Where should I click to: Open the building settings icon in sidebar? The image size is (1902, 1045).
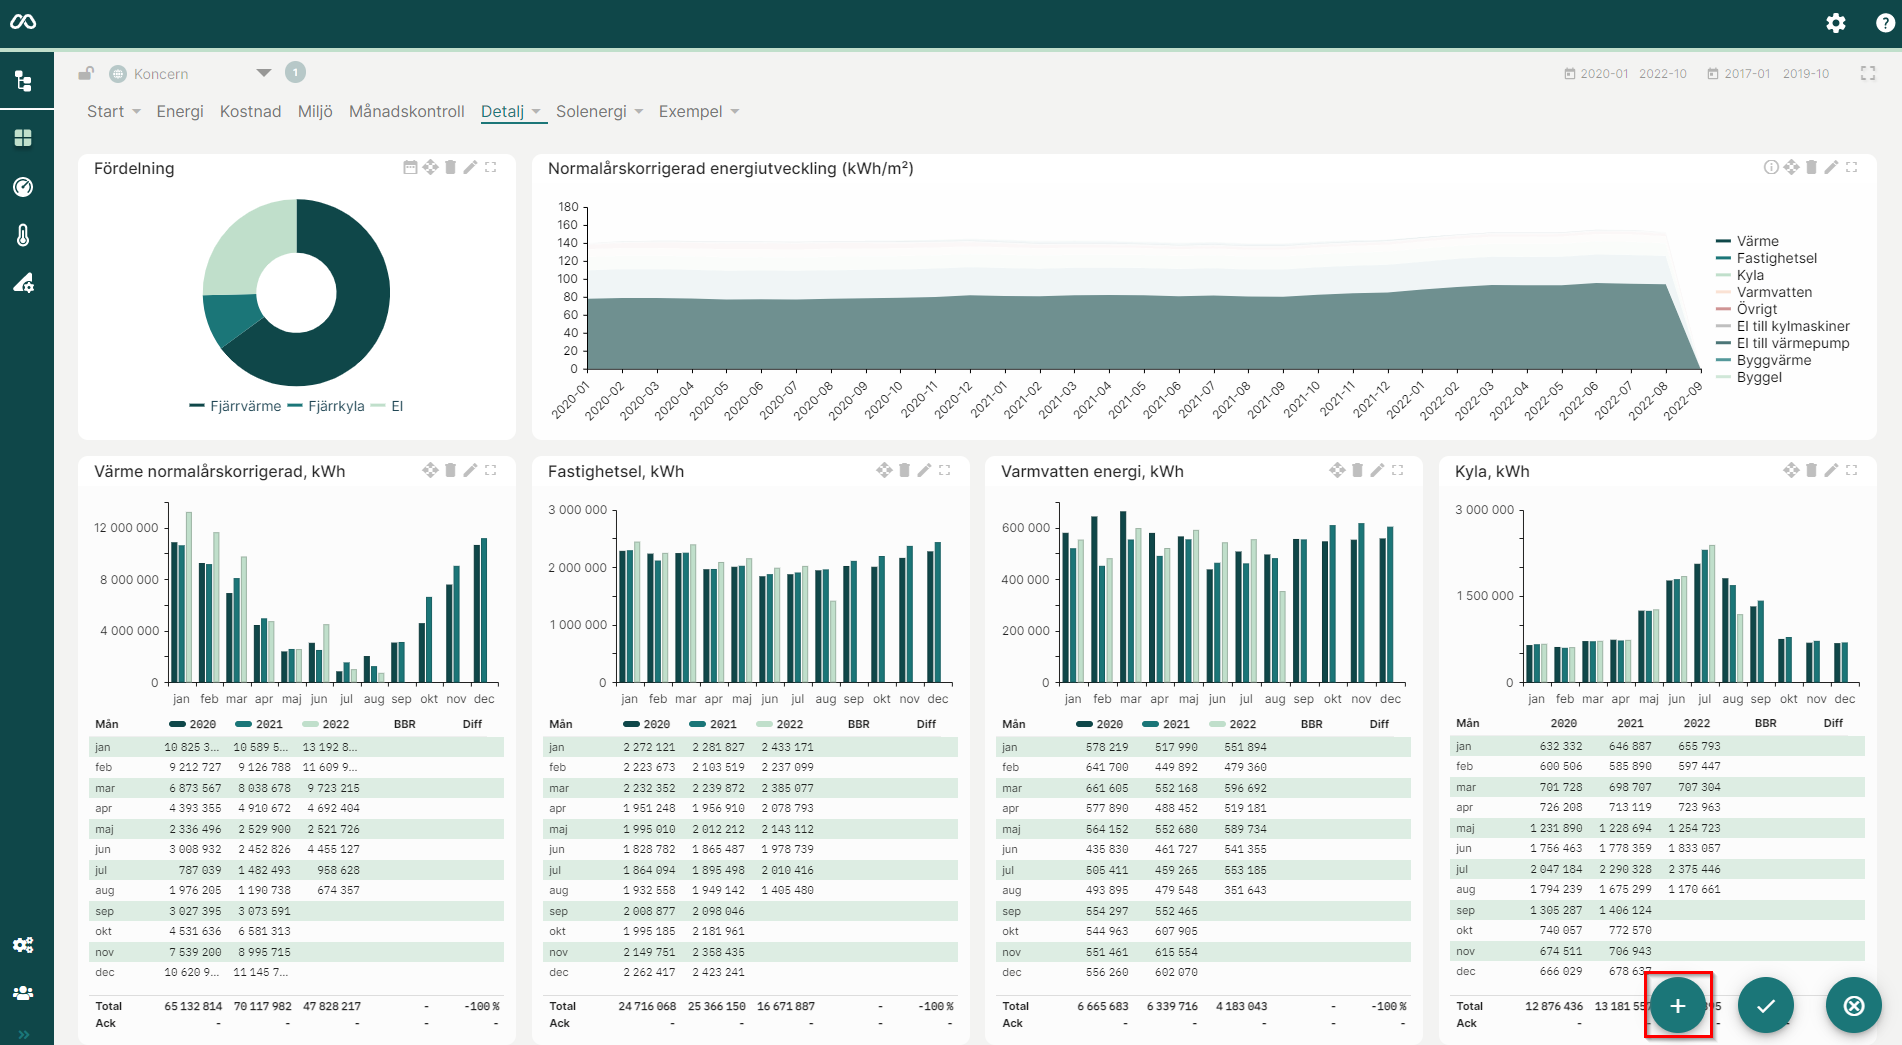(x=23, y=283)
